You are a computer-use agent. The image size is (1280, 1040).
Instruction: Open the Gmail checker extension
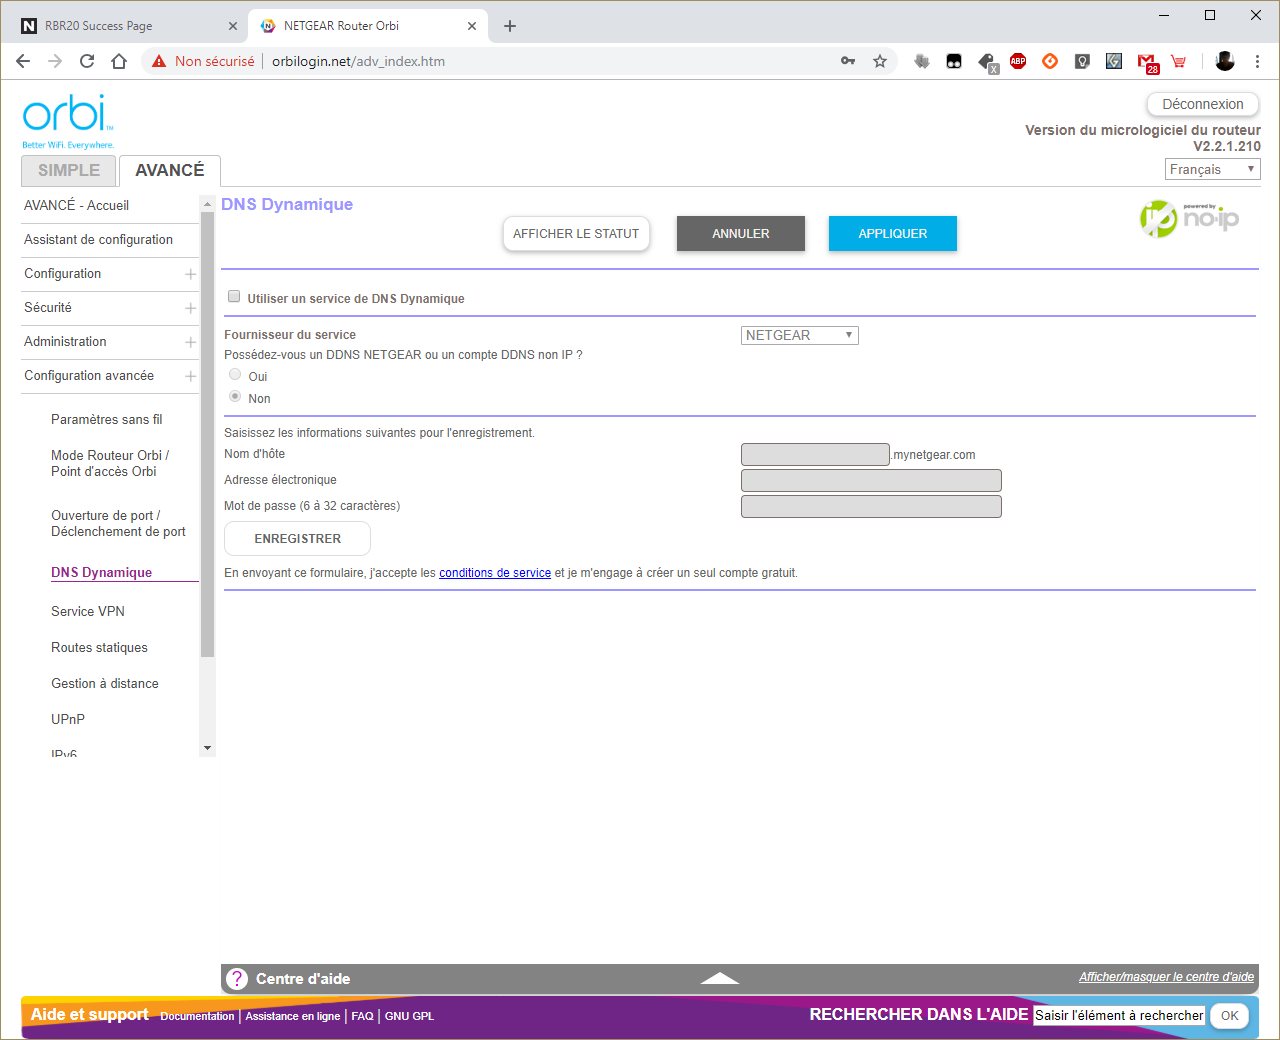pos(1147,63)
